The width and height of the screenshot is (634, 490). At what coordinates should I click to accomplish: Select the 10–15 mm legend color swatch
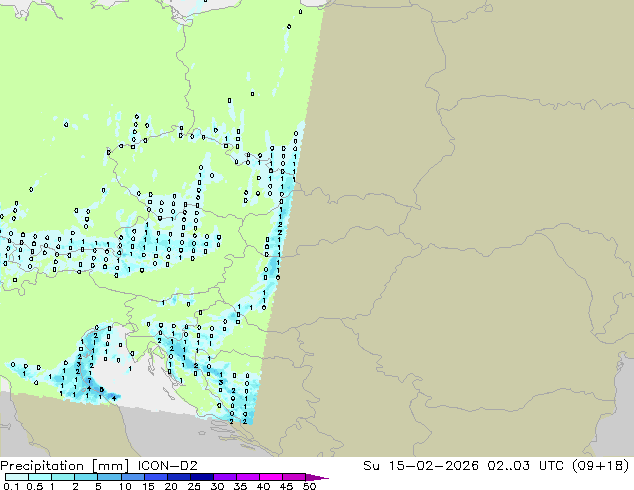[132, 477]
